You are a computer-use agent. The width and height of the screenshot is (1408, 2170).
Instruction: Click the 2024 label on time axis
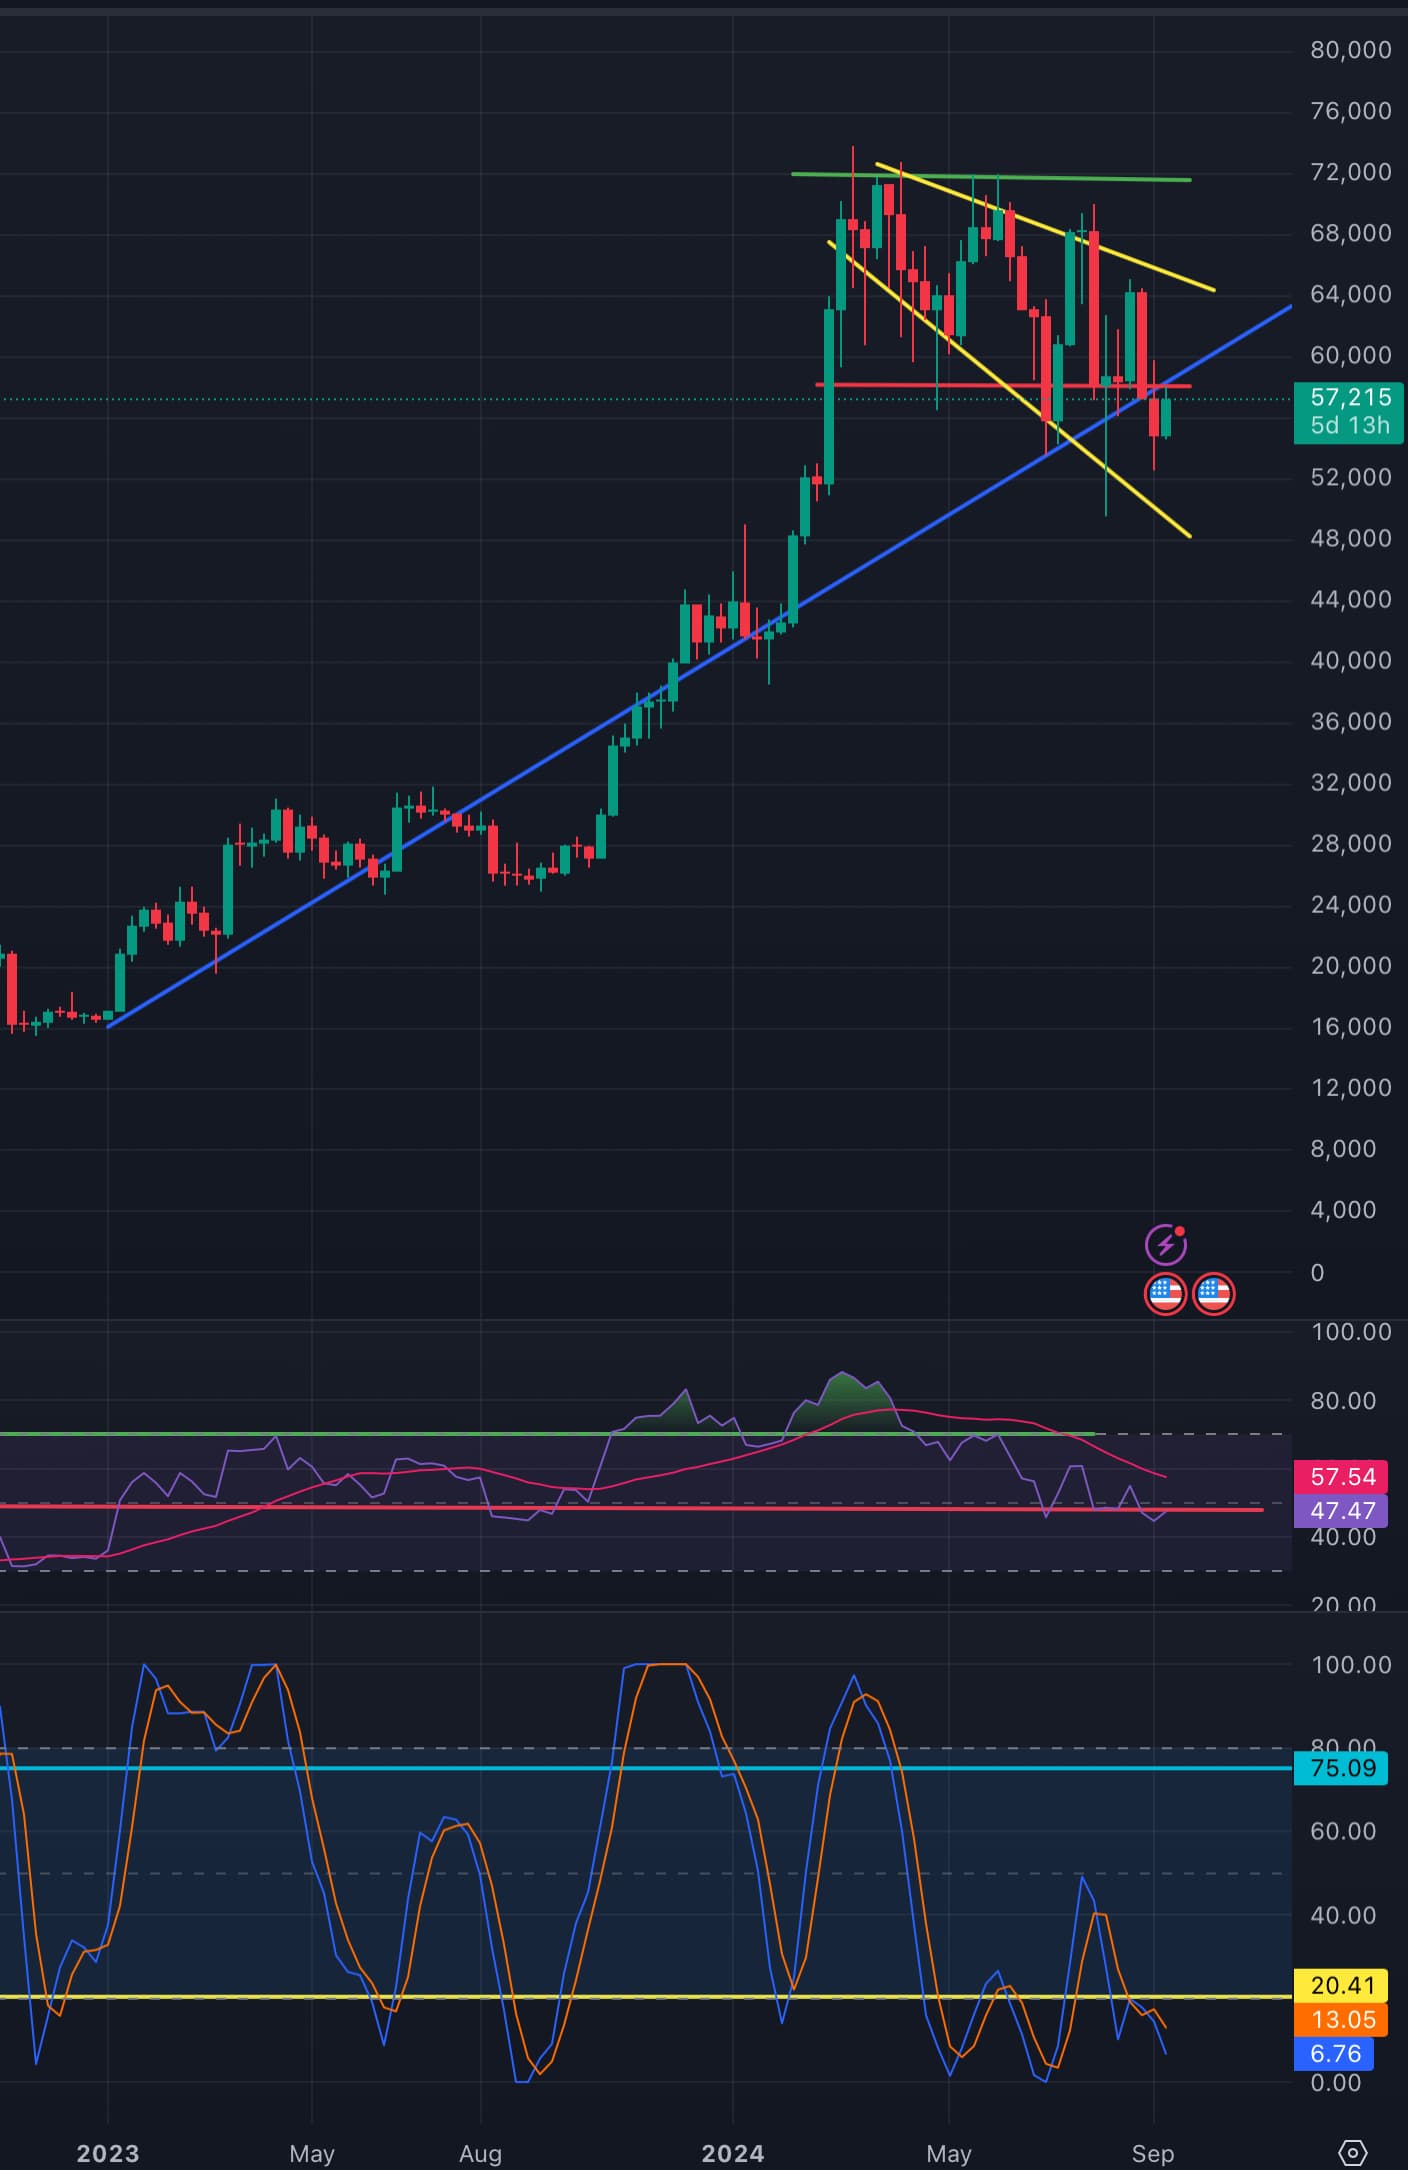[x=732, y=2153]
